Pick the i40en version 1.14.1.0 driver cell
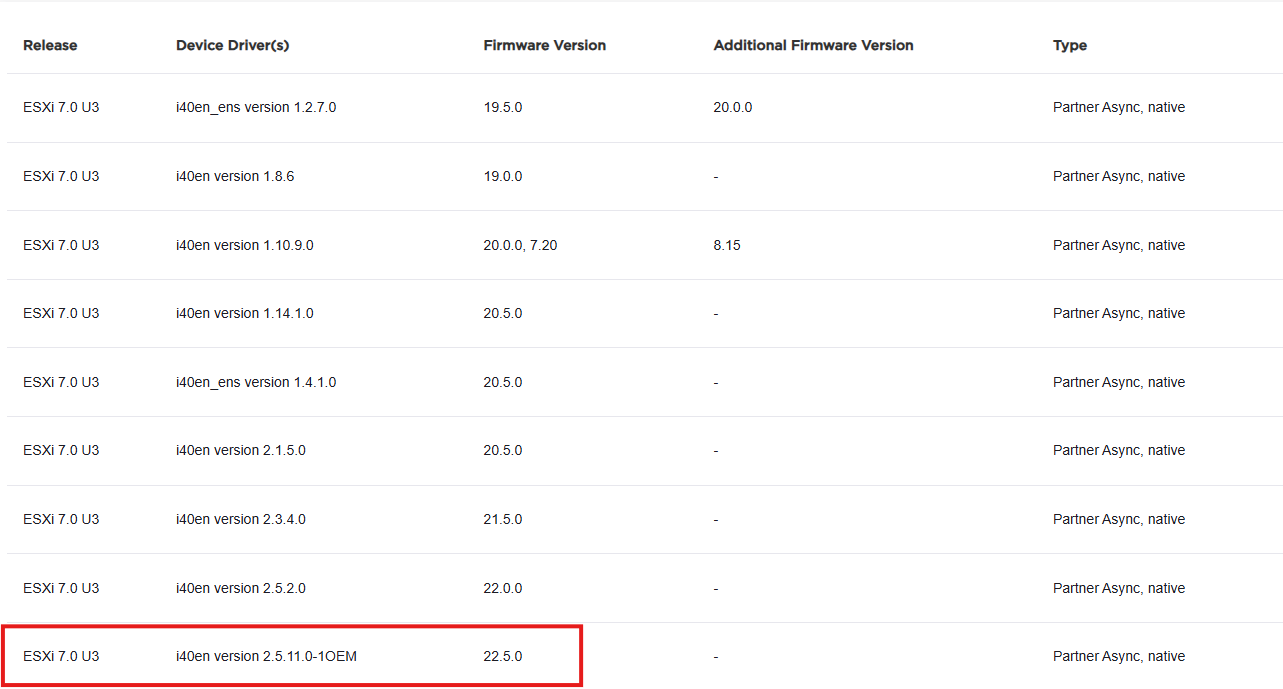The image size is (1283, 689). pos(245,313)
